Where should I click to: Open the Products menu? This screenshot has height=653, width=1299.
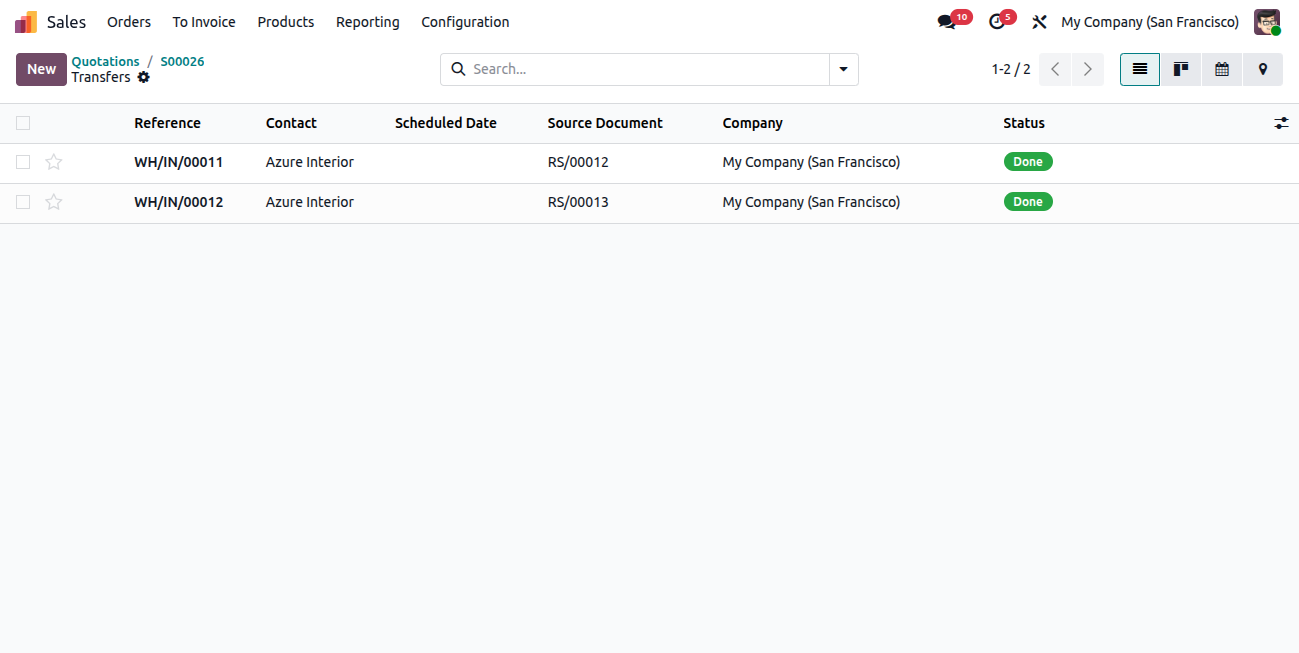pos(286,22)
